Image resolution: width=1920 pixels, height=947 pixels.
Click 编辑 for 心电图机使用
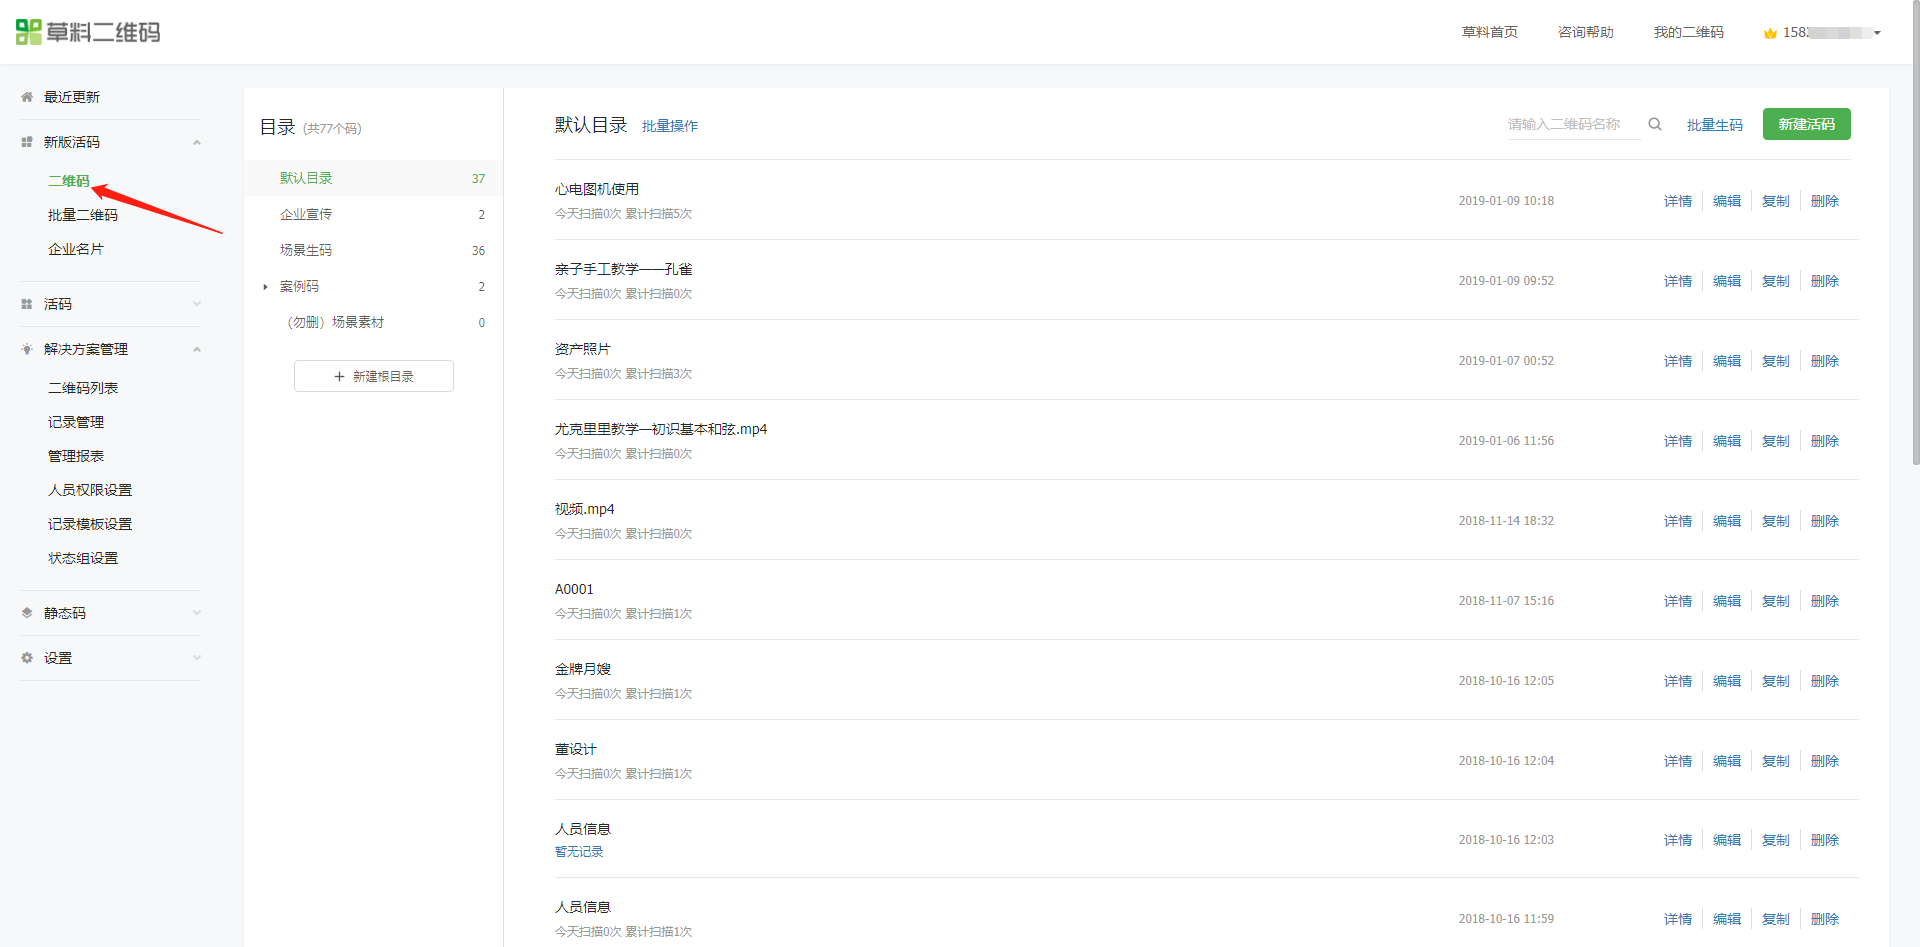[1727, 201]
